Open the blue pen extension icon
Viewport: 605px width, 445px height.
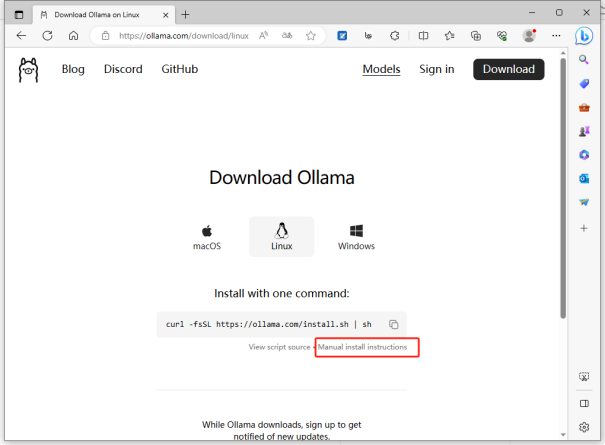[x=342, y=36]
